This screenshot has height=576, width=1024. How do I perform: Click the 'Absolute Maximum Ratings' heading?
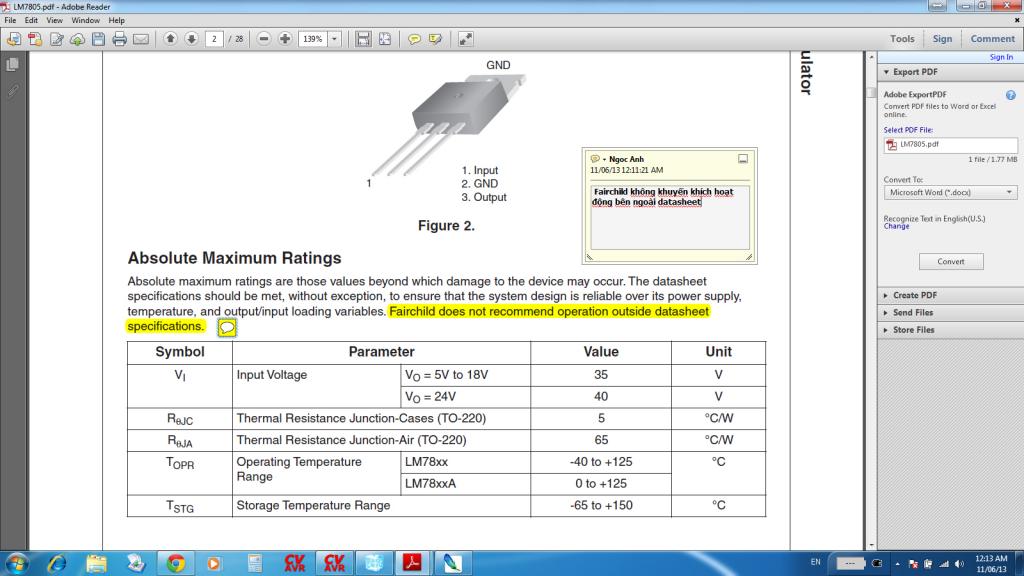point(234,258)
